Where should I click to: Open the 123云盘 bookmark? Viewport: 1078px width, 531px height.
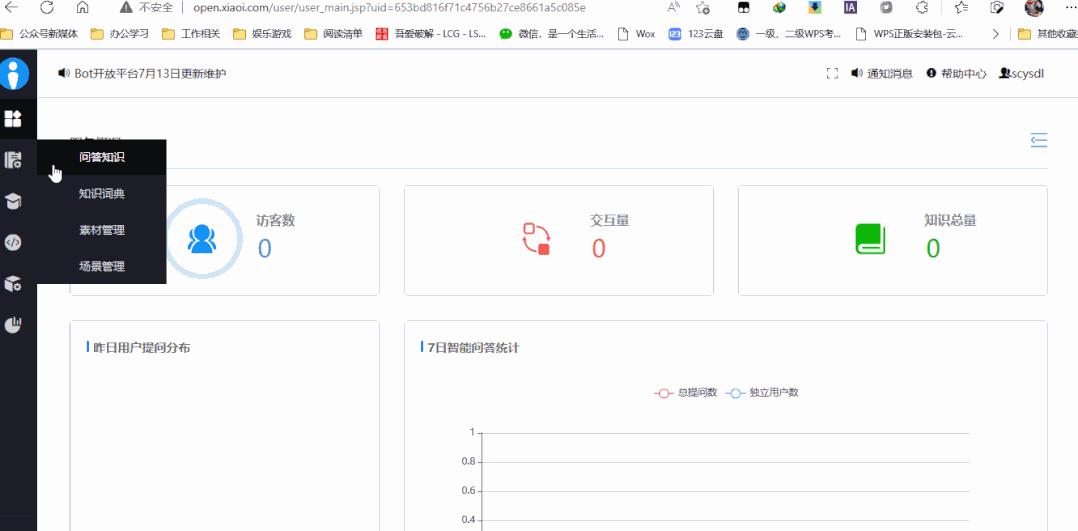(696, 34)
